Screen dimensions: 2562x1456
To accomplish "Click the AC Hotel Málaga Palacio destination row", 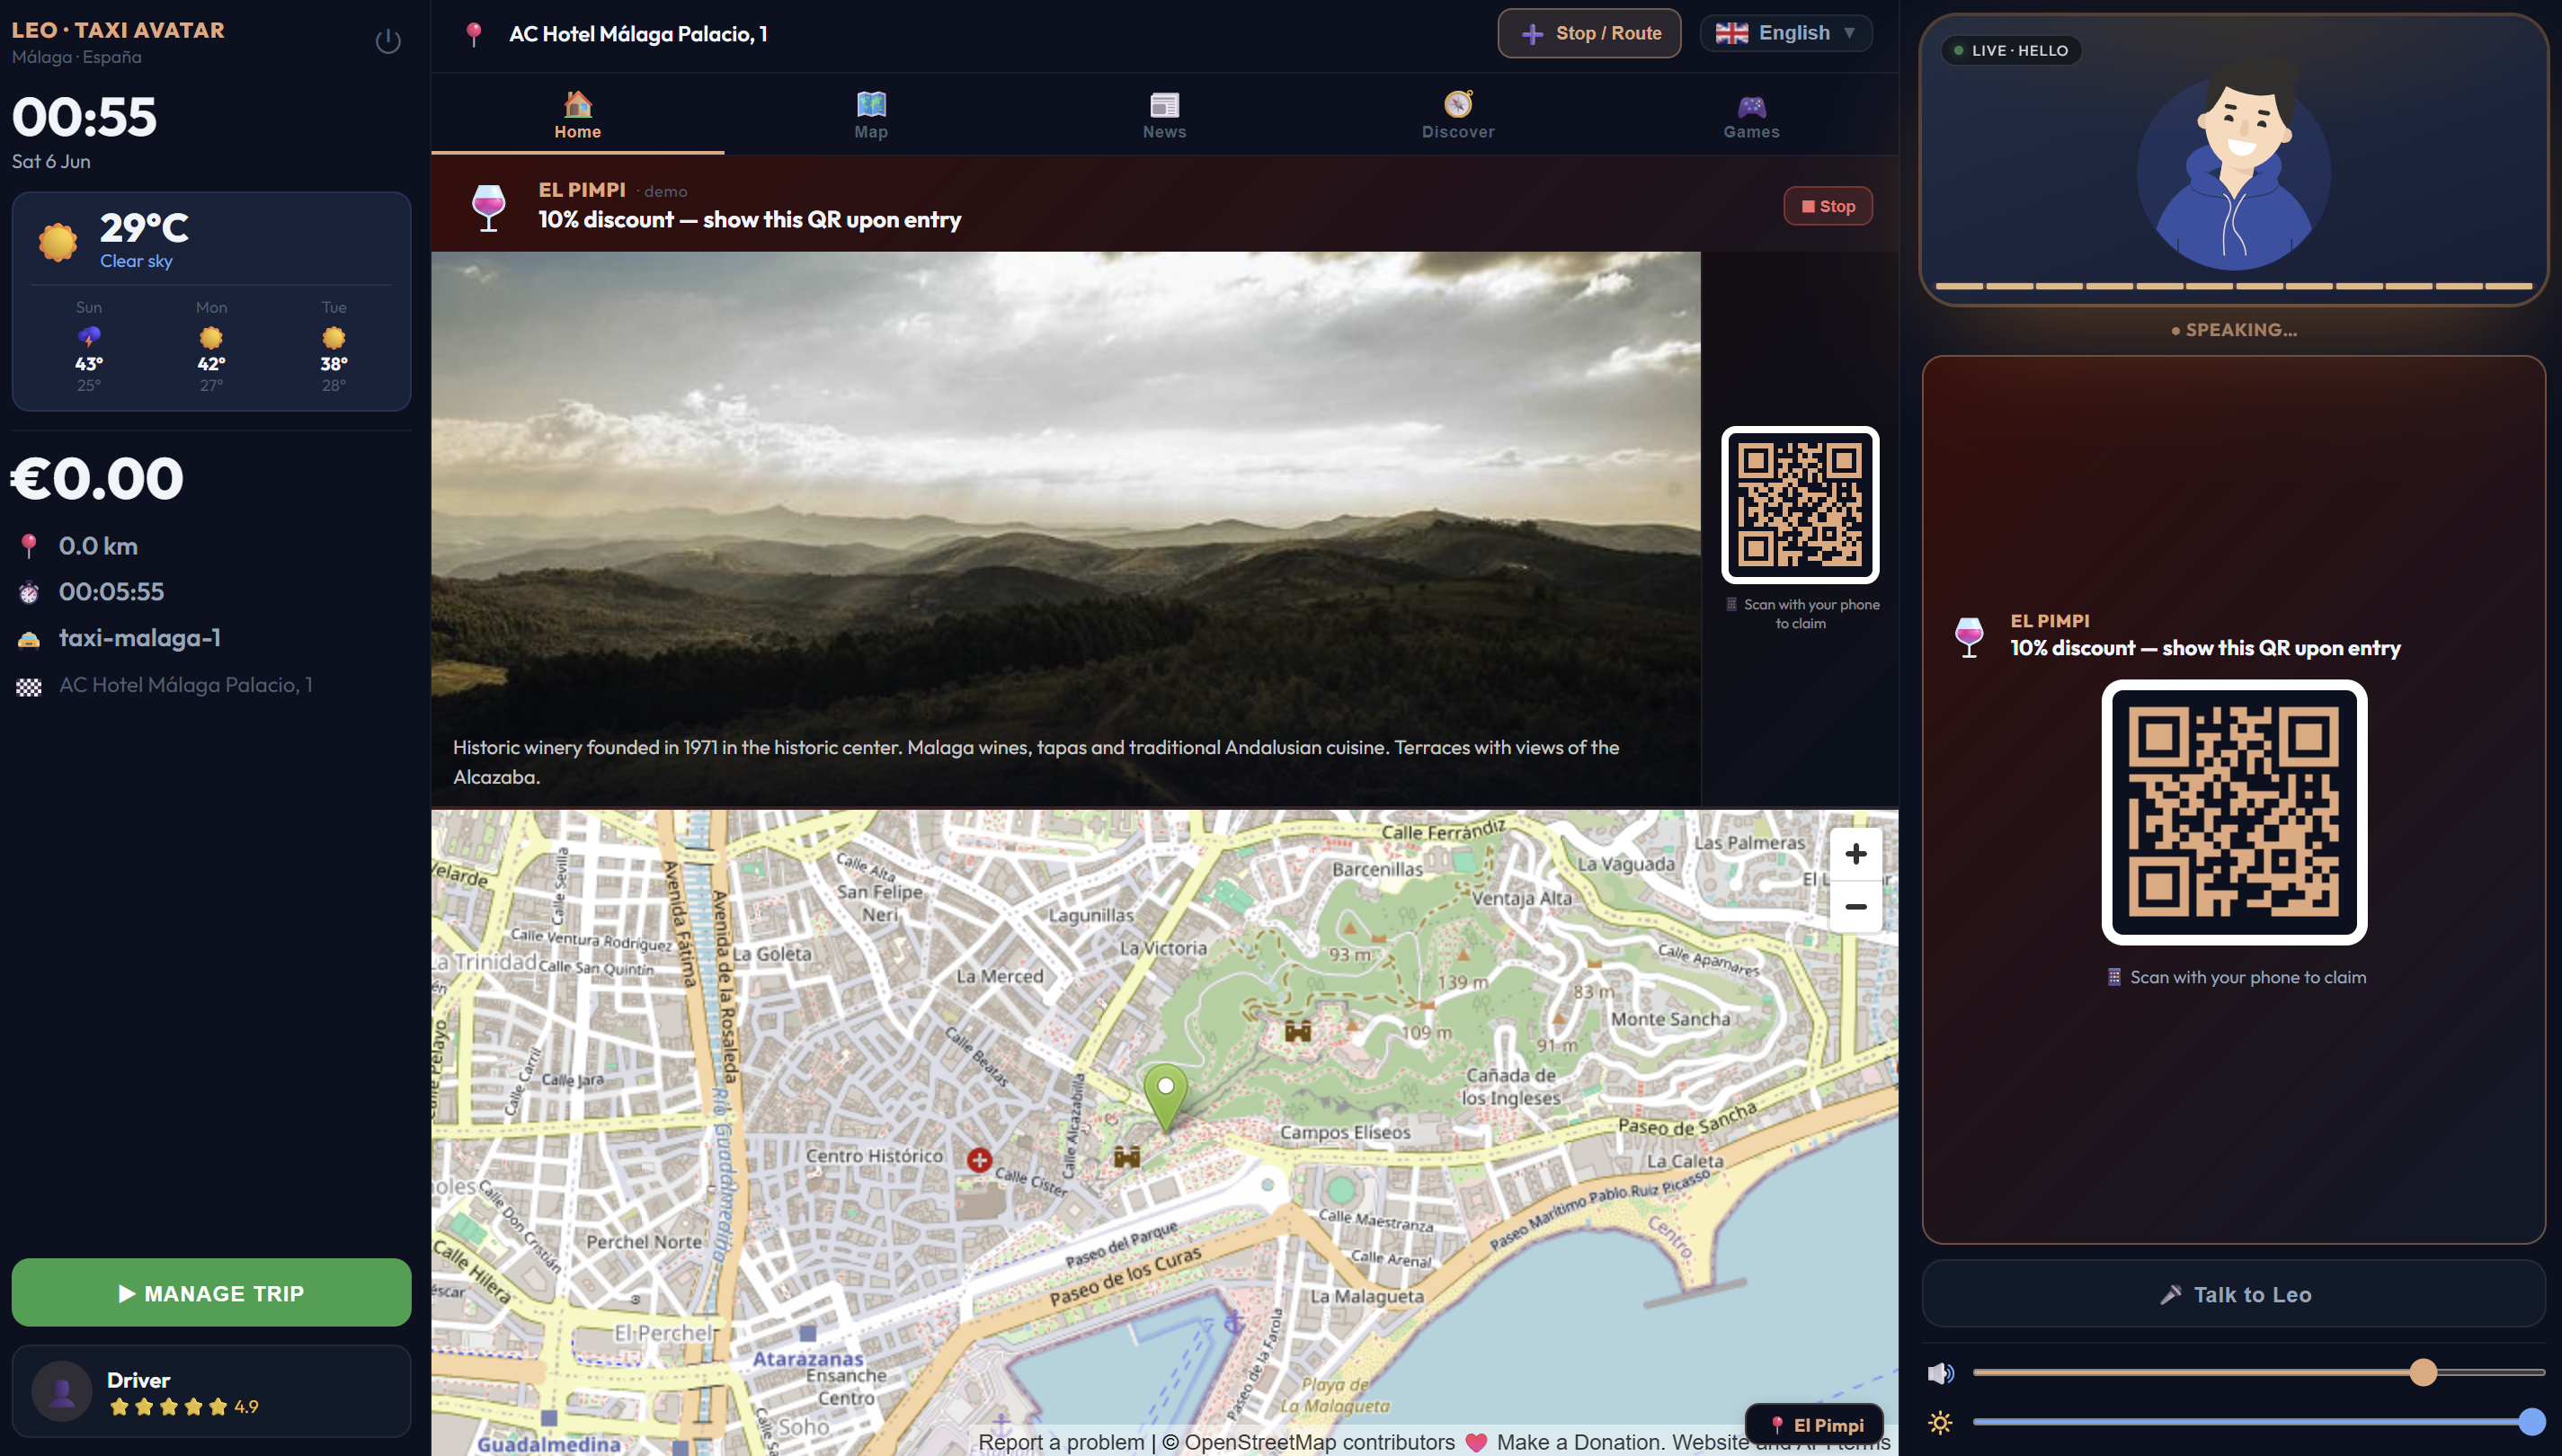I will point(186,685).
